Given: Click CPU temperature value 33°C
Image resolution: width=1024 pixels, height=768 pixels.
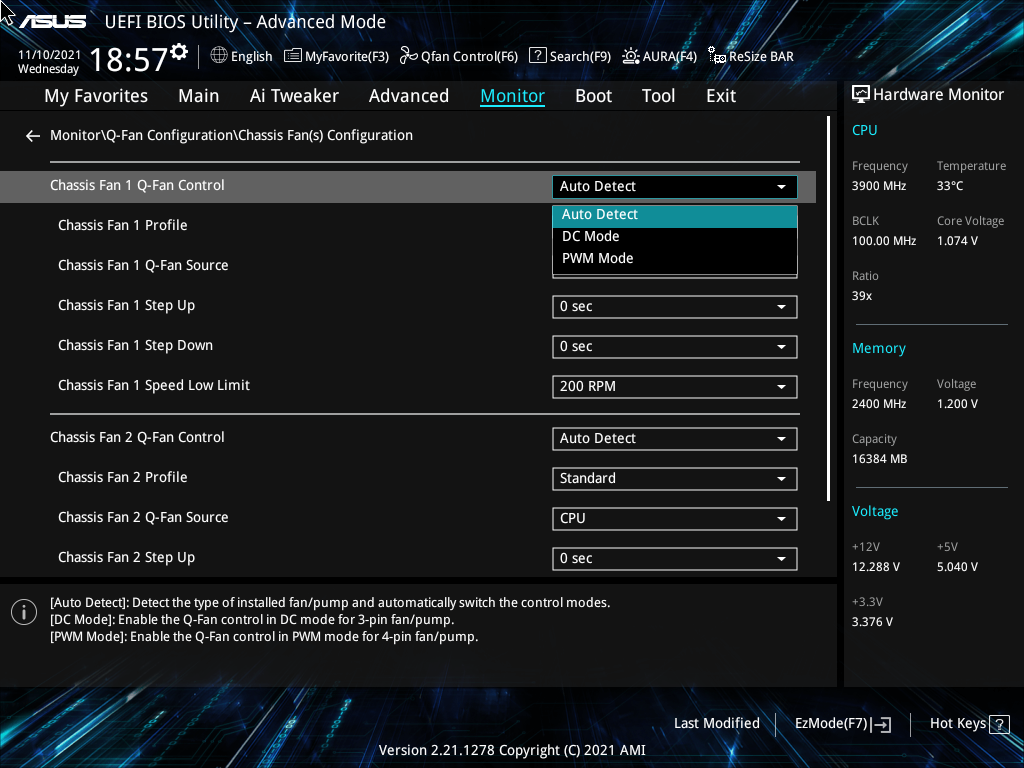Looking at the screenshot, I should pyautogui.click(x=950, y=186).
